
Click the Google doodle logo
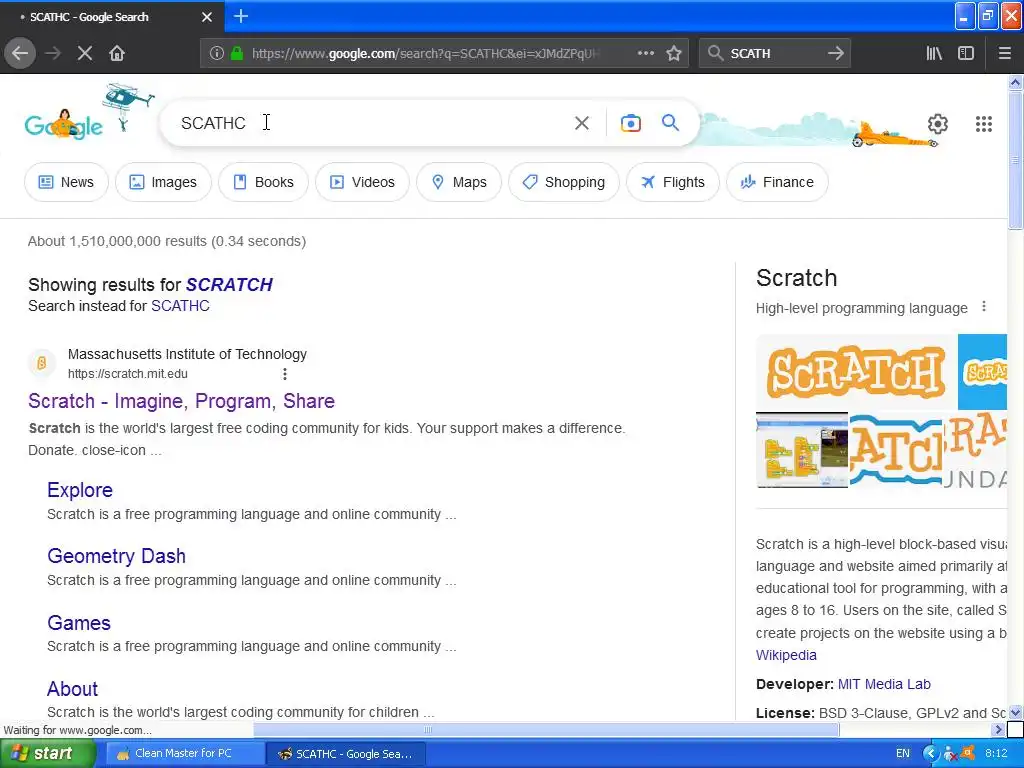(x=63, y=123)
